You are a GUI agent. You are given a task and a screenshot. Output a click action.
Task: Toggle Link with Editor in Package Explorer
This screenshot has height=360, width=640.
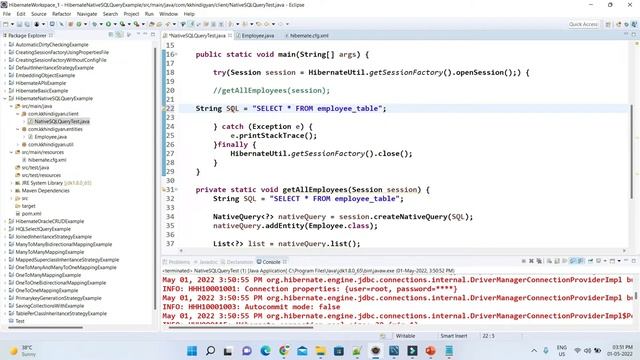119,35
